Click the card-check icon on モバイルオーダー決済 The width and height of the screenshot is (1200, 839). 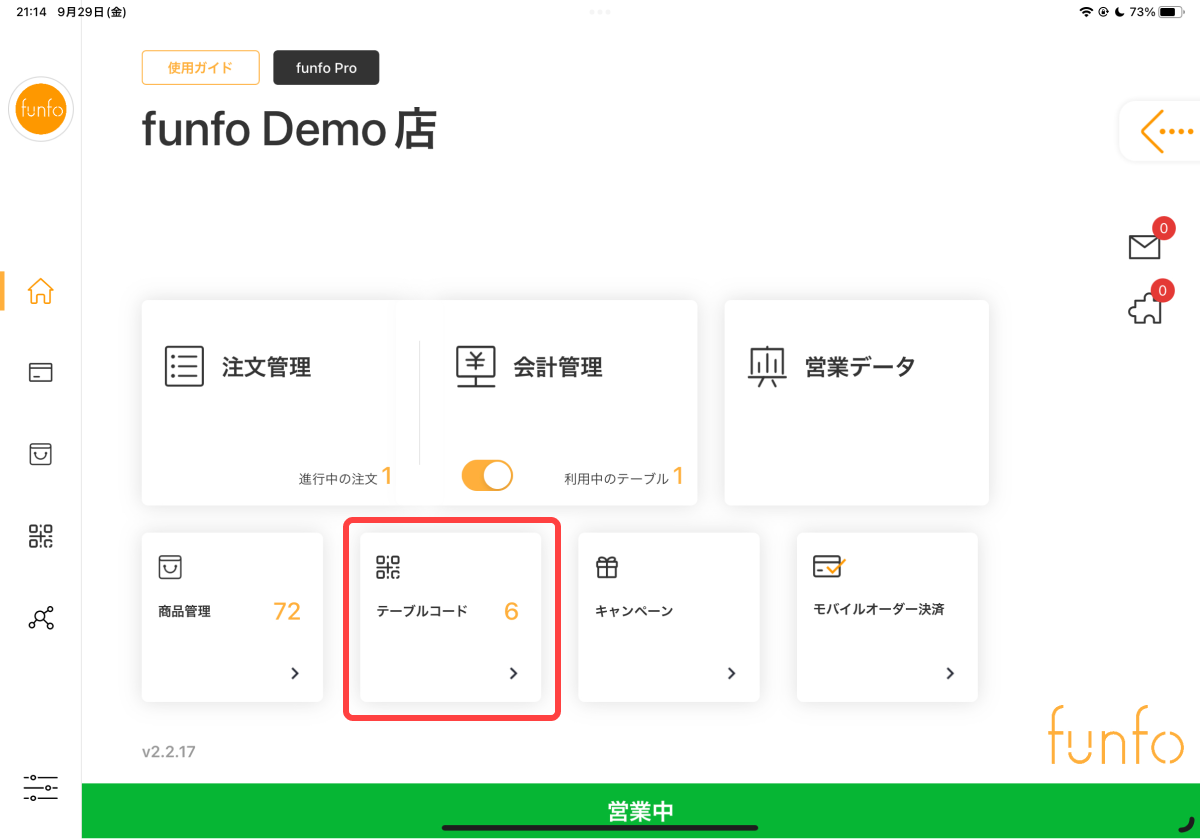(x=829, y=566)
